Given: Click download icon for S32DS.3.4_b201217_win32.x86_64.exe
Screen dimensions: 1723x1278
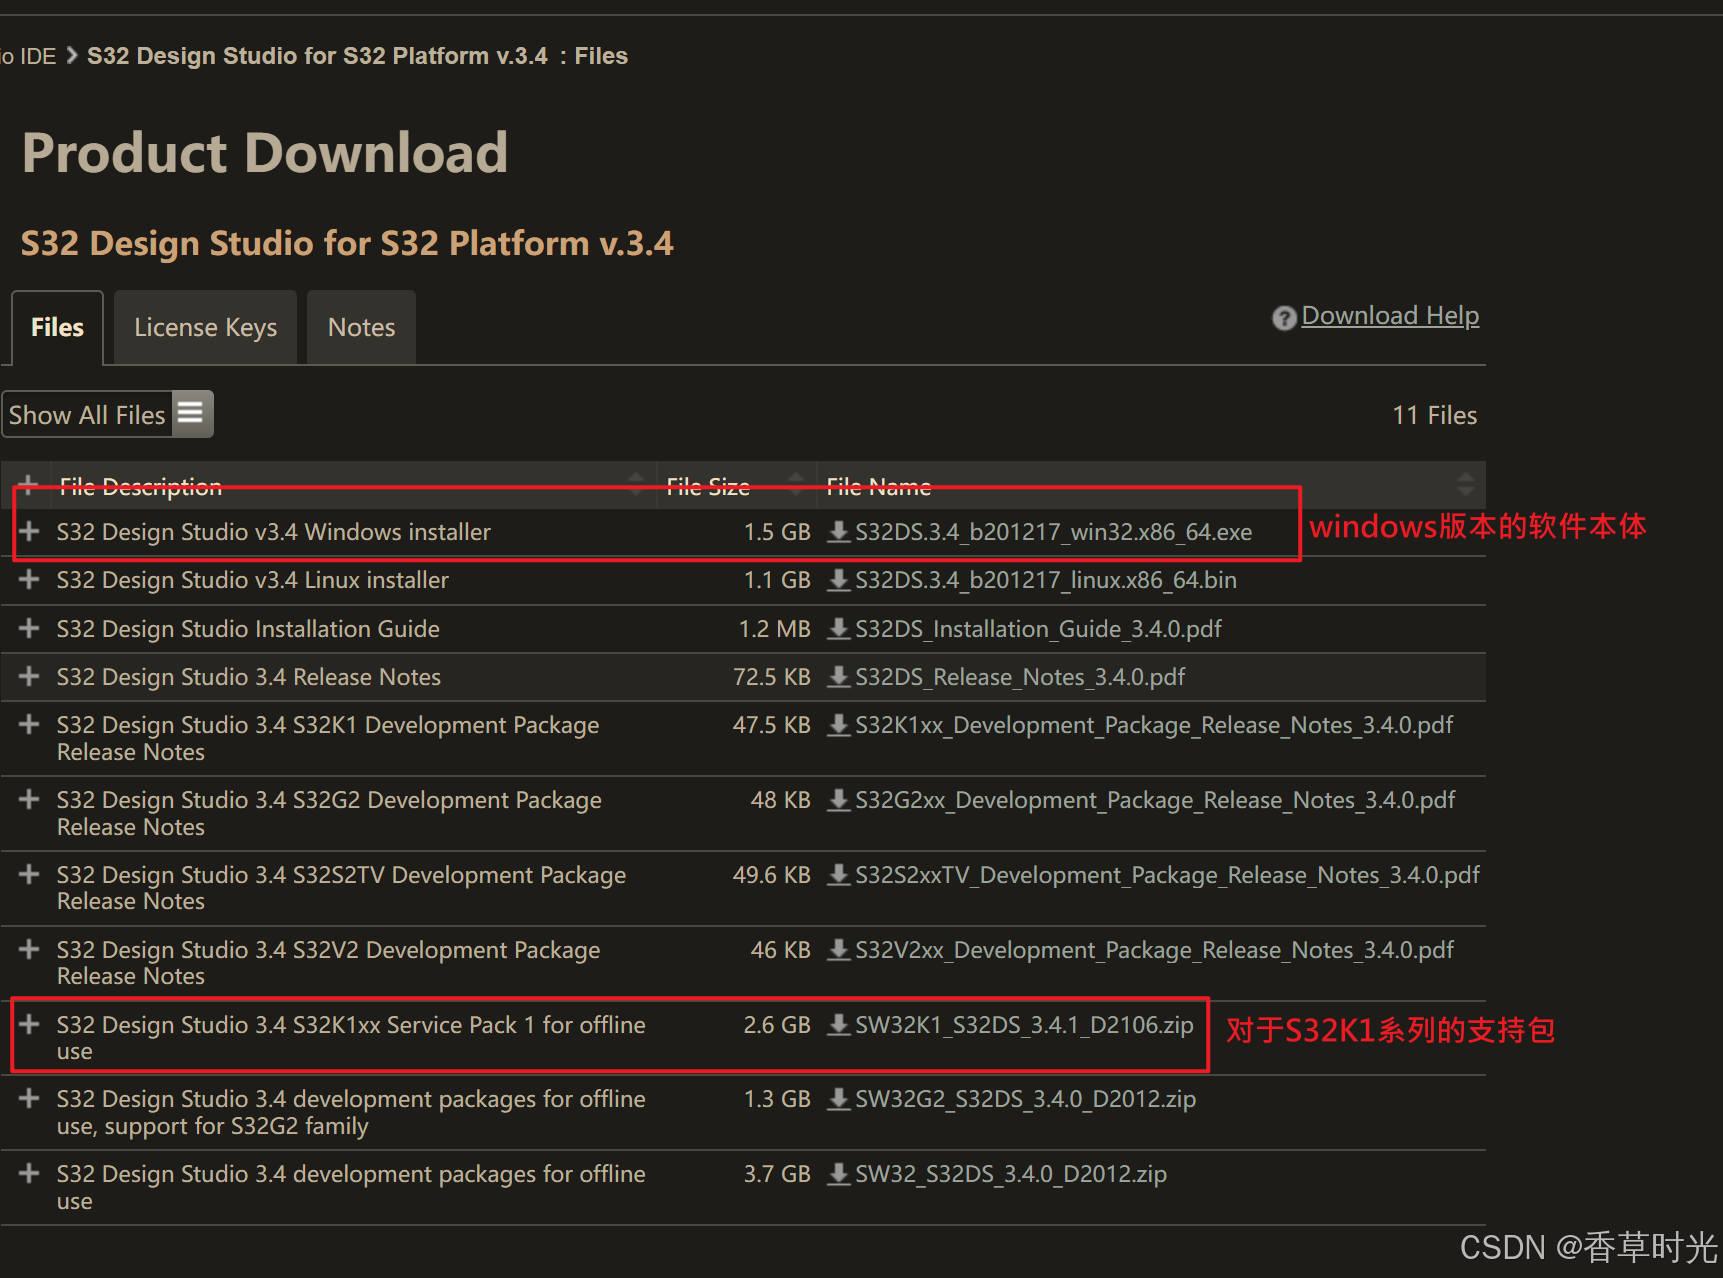Looking at the screenshot, I should click(839, 532).
